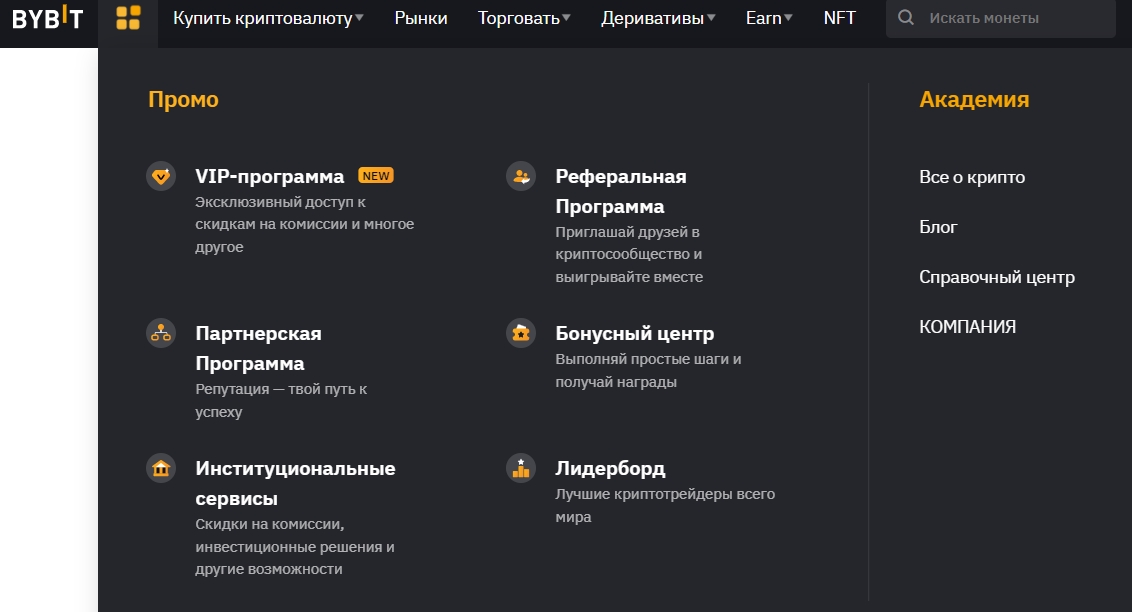Click the text 'Лучшие криптотрейдеры всего мира'
This screenshot has height=612, width=1132.
point(665,505)
